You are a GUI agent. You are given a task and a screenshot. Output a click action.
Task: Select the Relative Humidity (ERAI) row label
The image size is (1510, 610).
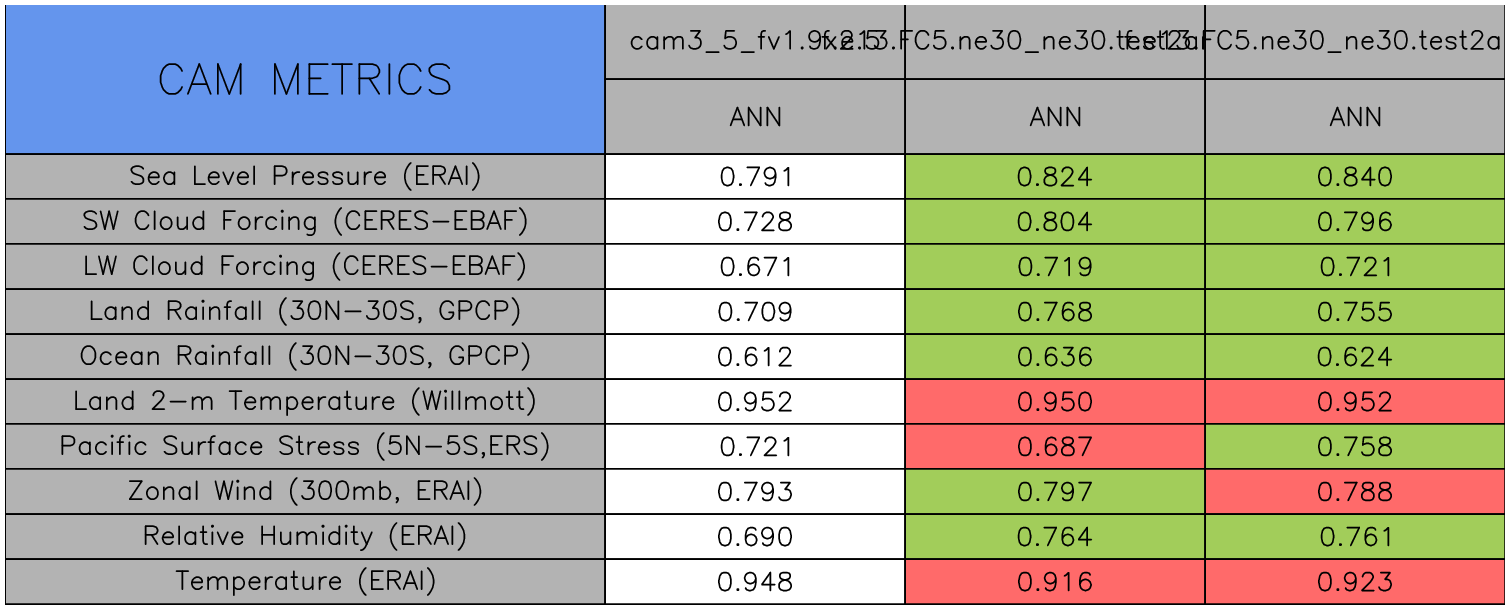(305, 537)
